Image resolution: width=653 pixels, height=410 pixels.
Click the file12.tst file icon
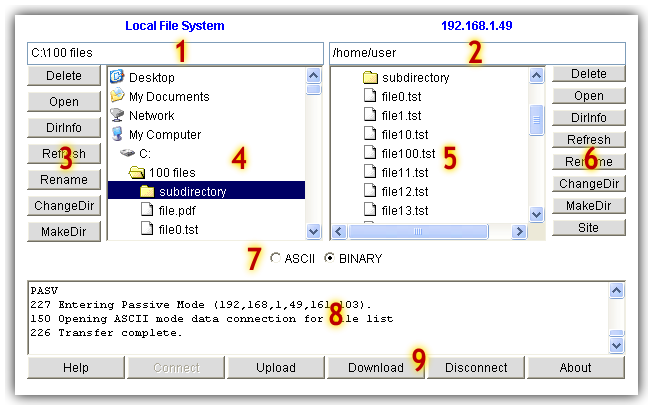370,191
